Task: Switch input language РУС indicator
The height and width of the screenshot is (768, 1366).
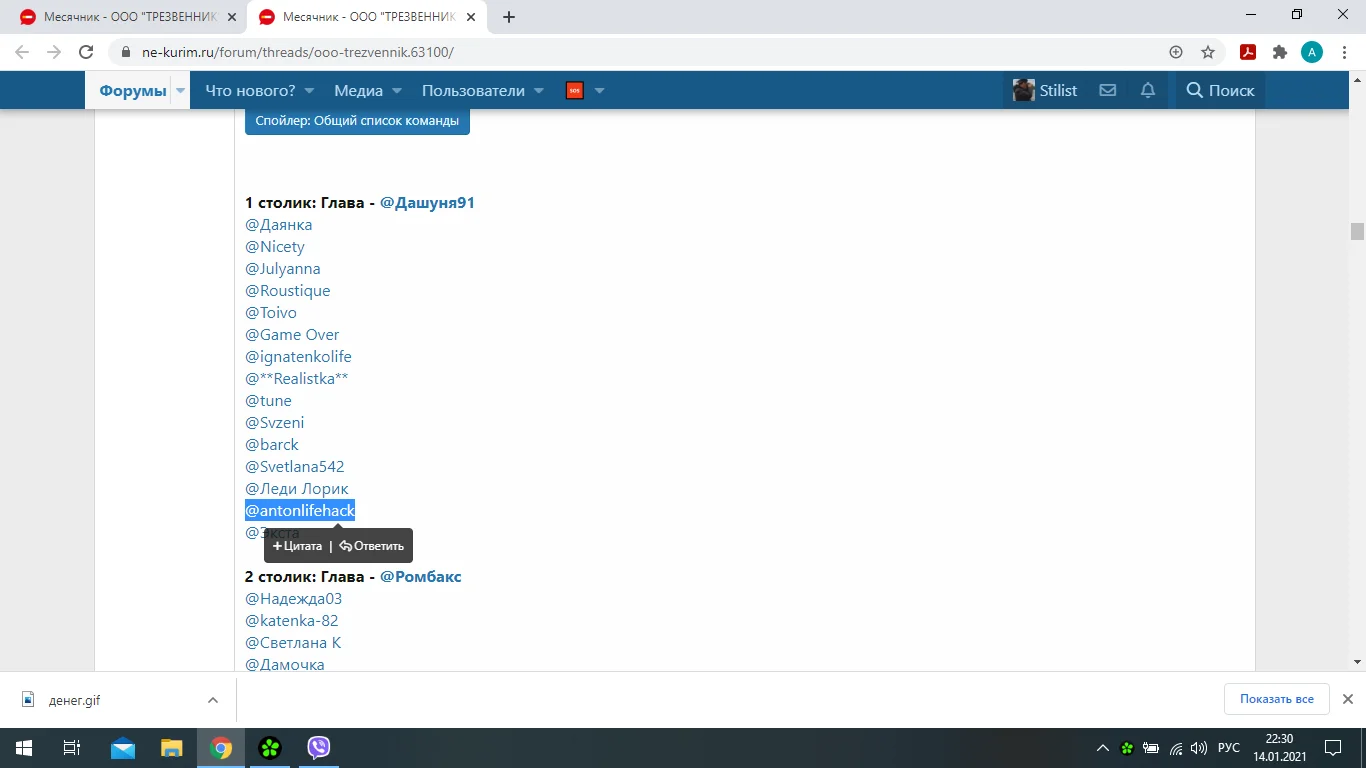Action: (1229, 748)
